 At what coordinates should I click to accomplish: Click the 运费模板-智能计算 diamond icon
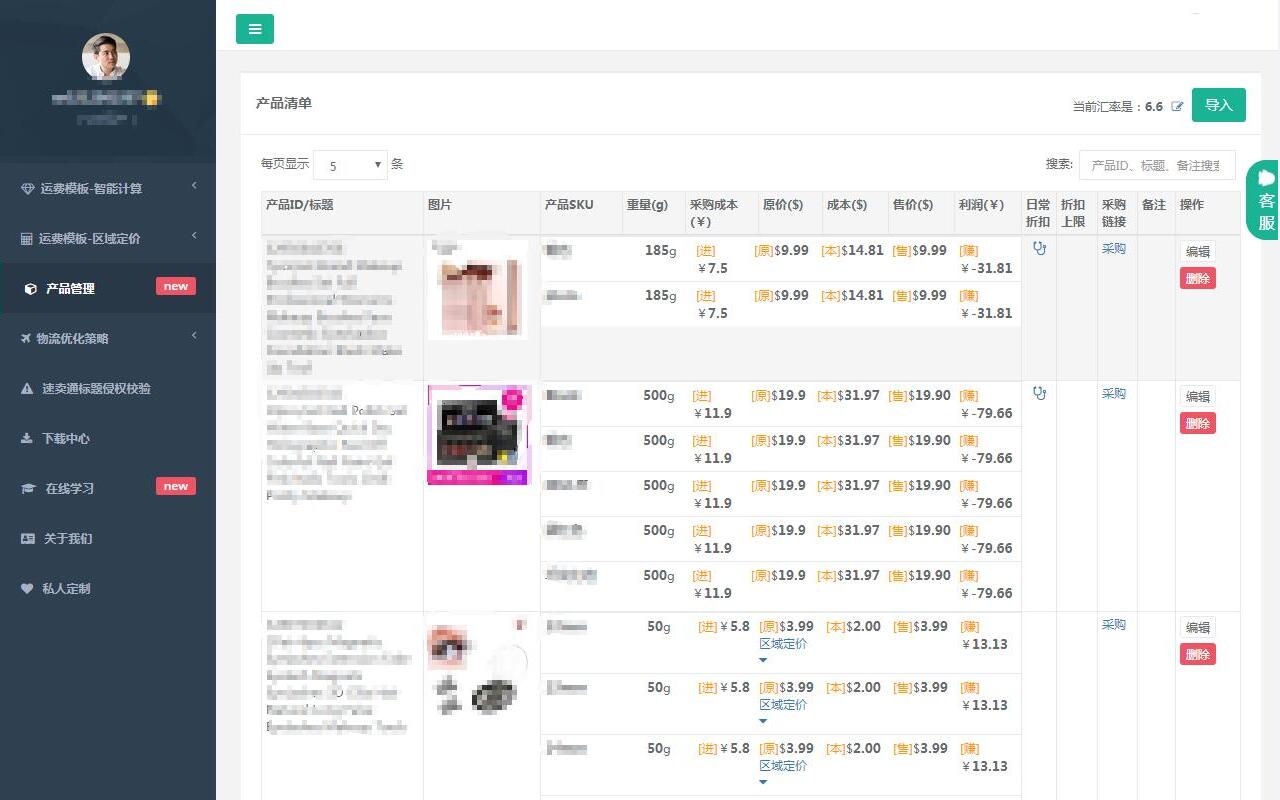tap(22, 188)
